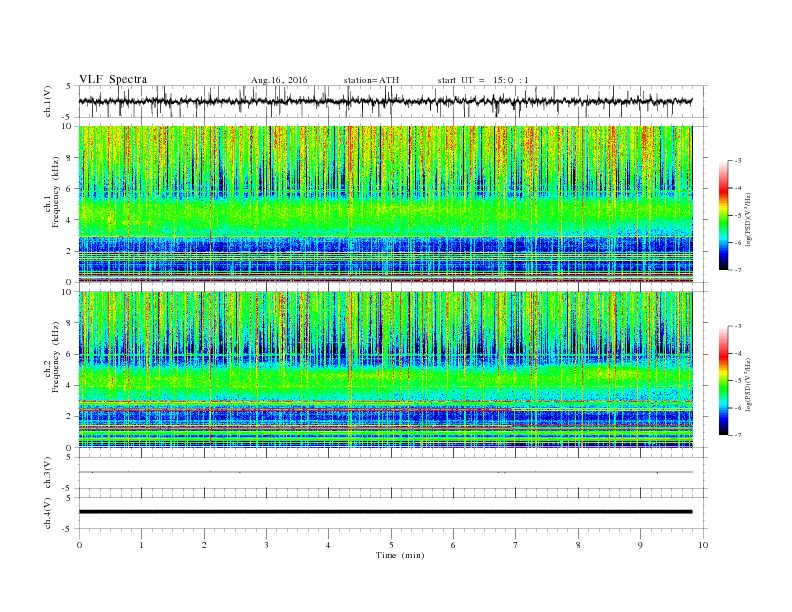The height and width of the screenshot is (612, 792).
Task: Click the time axis tick label "0"
Action: [79, 545]
